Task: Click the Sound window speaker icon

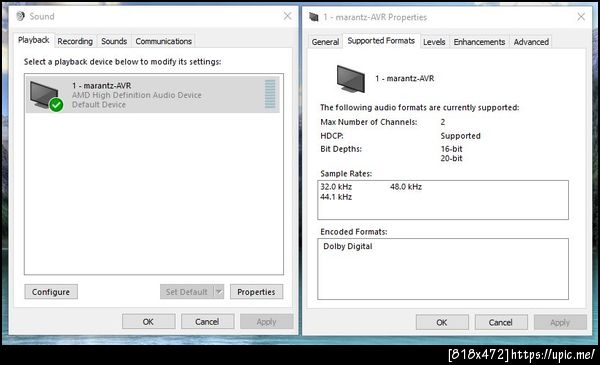Action: (21, 16)
